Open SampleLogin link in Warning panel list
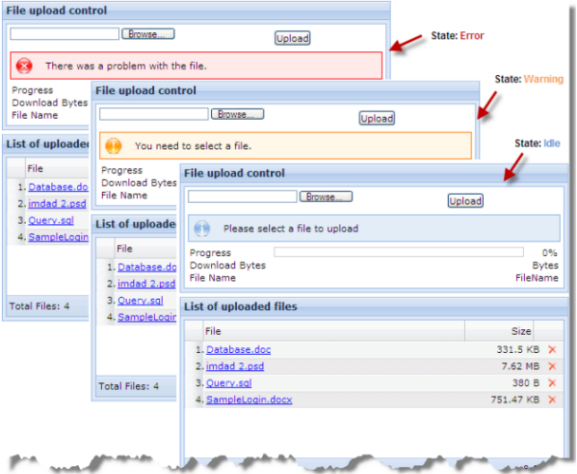This screenshot has height=474, width=577. pyautogui.click(x=147, y=317)
